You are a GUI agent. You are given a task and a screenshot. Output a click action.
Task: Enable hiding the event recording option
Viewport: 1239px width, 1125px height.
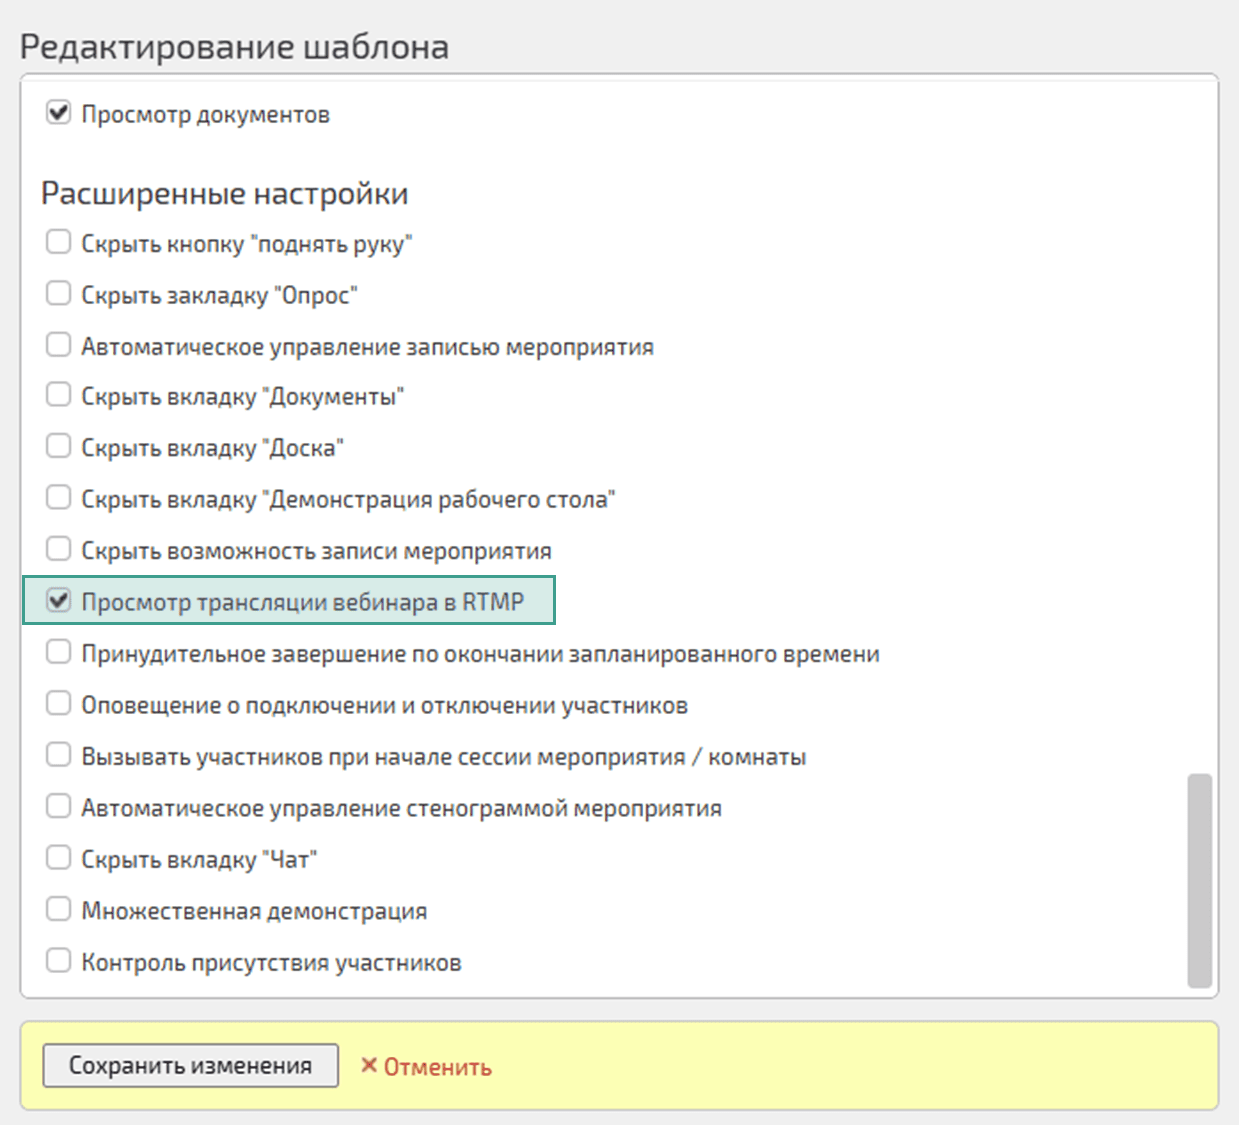58,548
